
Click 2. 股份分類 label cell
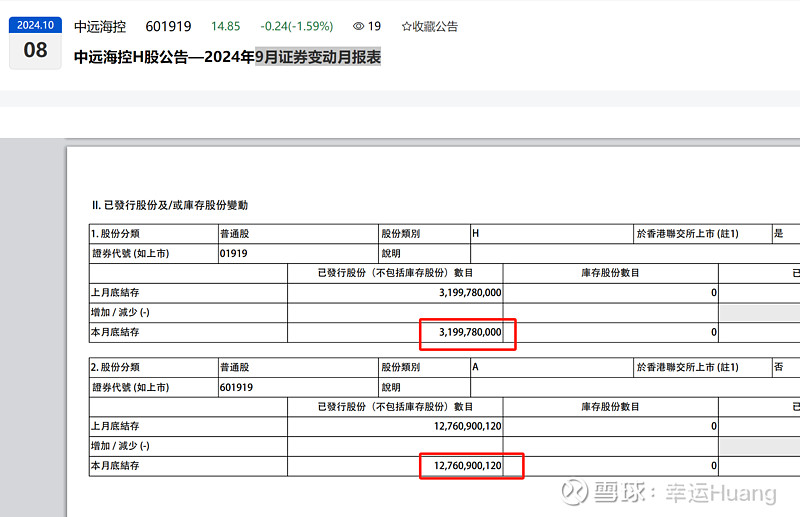(154, 367)
